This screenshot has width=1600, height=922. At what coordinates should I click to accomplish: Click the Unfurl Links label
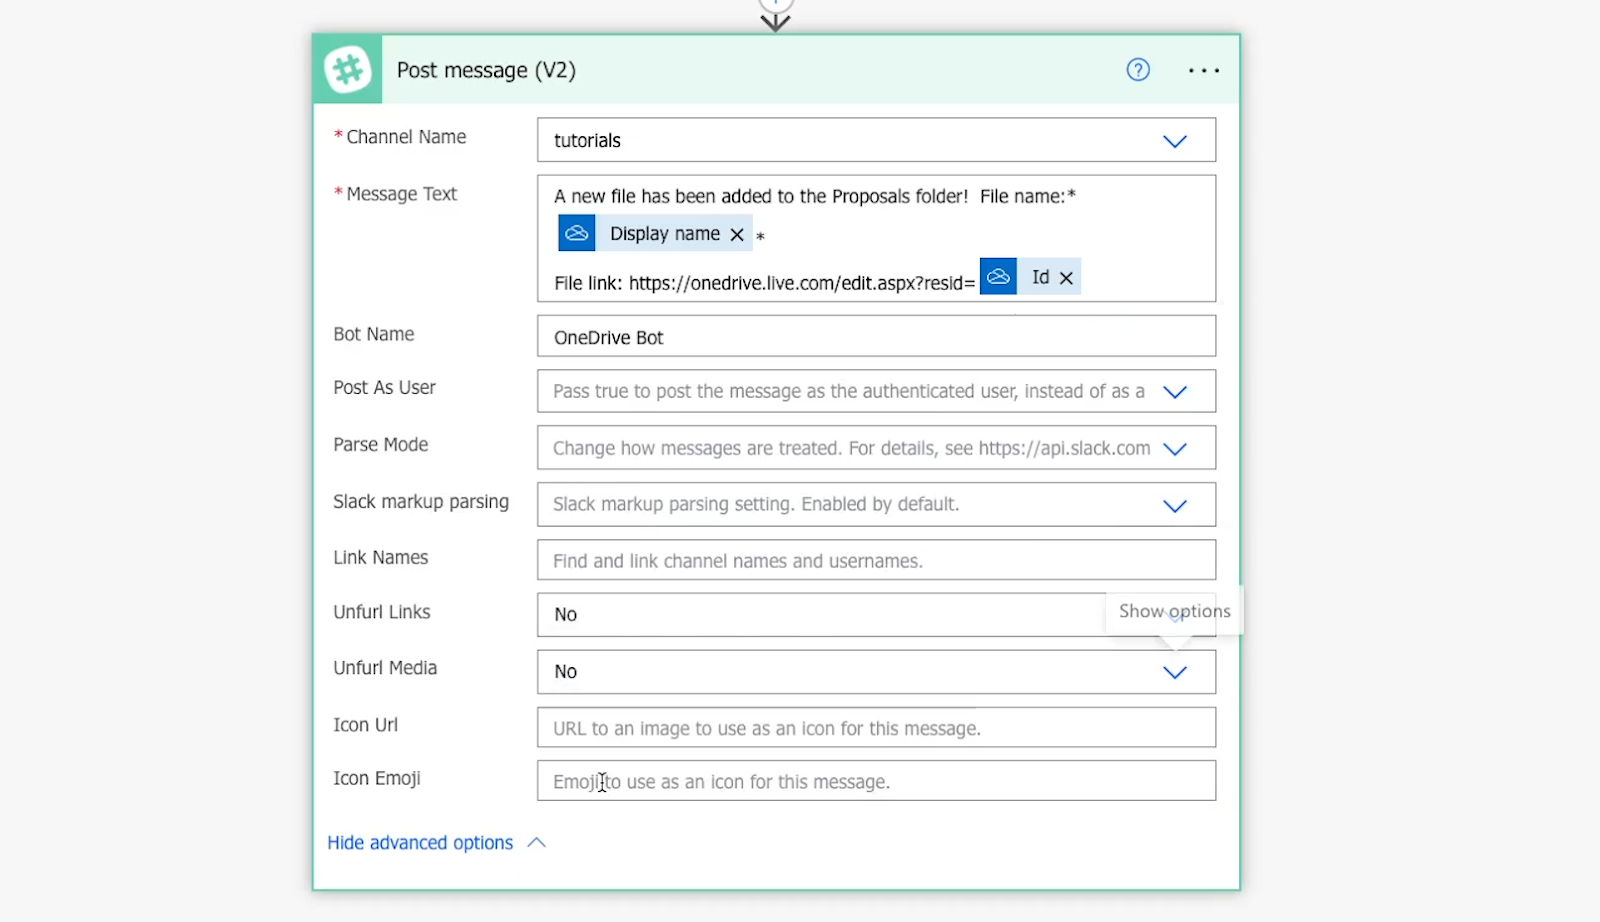[x=382, y=612]
